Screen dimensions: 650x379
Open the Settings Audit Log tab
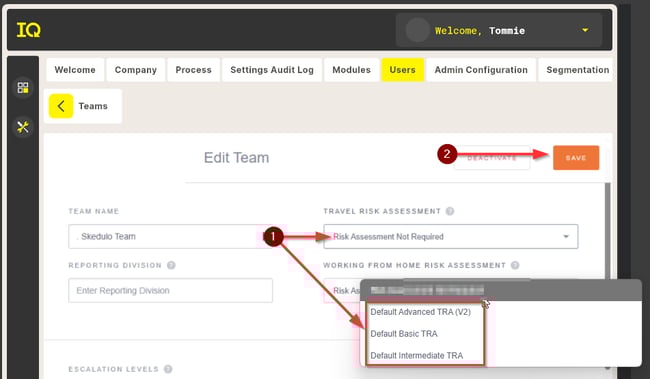[x=272, y=70]
